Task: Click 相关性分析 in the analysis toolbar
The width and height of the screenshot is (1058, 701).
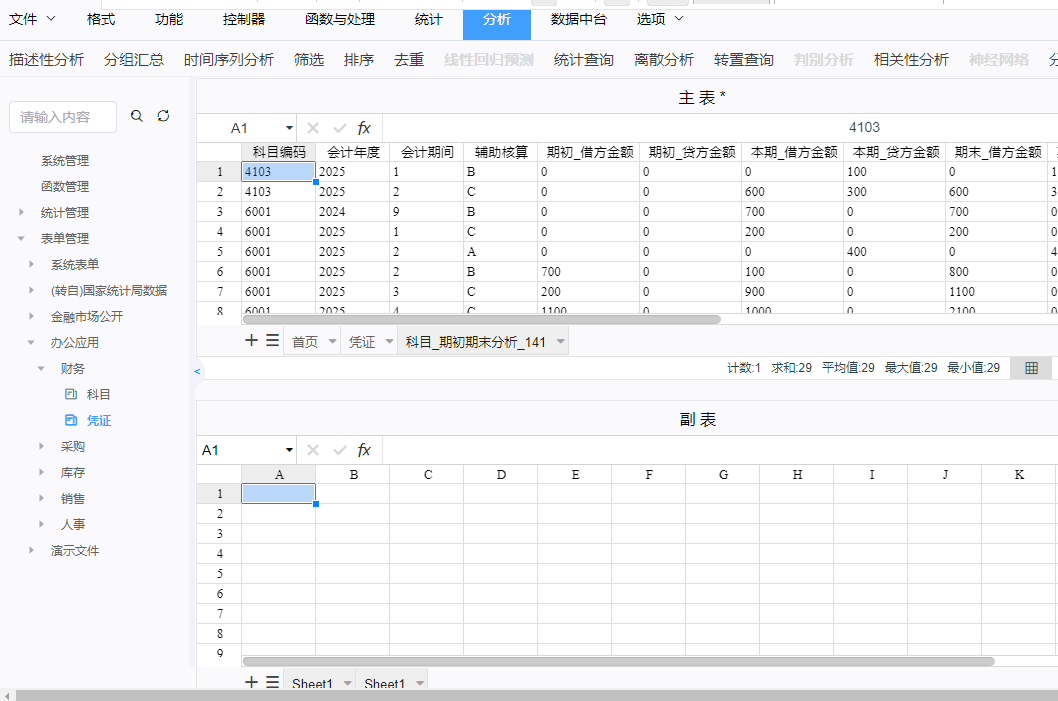Action: point(911,60)
